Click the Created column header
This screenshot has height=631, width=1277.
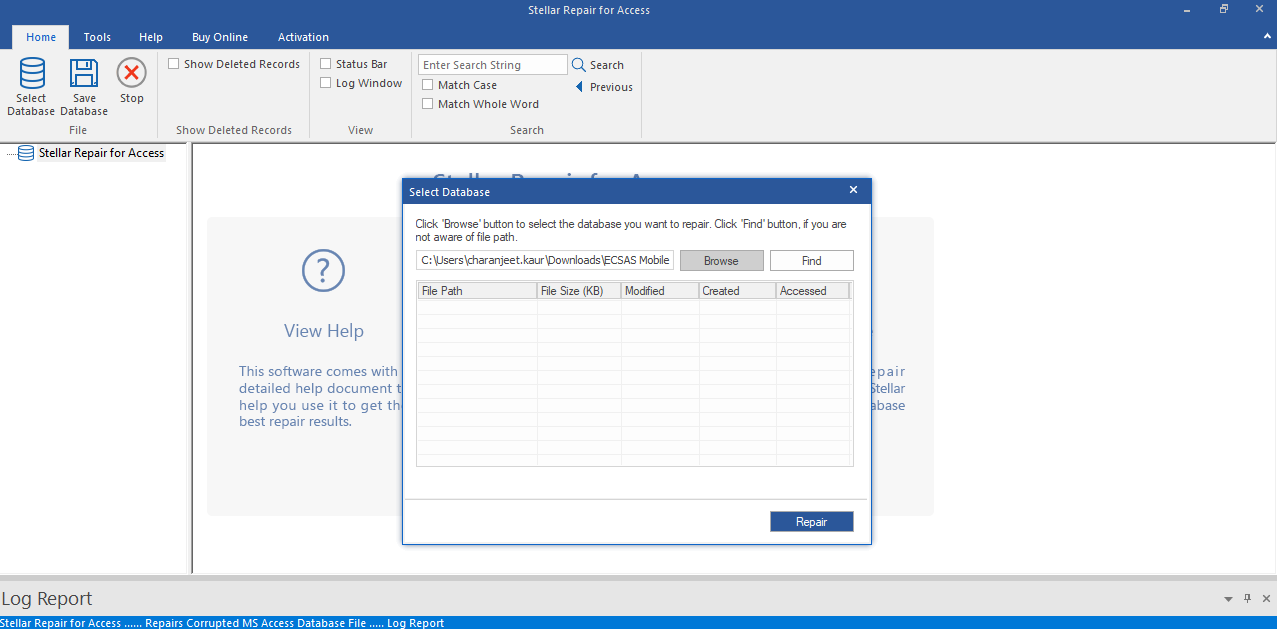[738, 291]
